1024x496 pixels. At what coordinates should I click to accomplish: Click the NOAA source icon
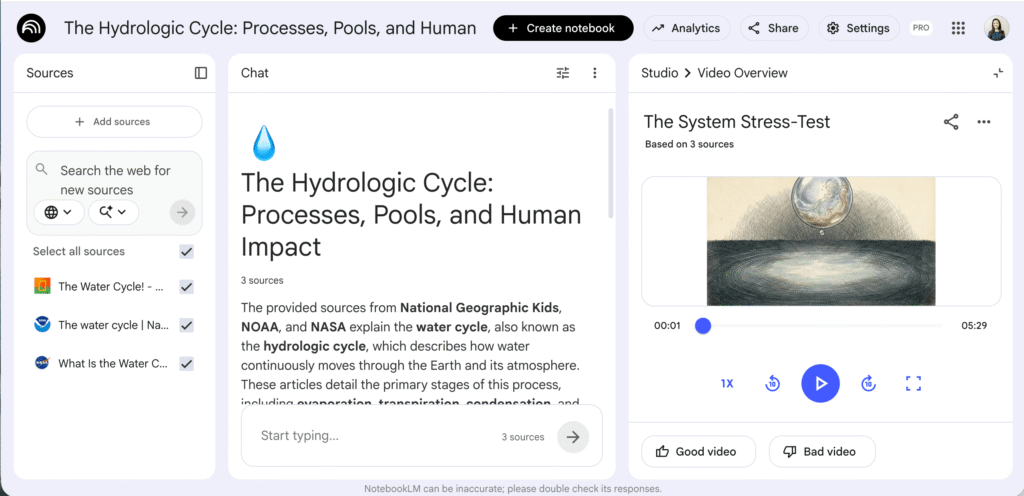click(42, 324)
